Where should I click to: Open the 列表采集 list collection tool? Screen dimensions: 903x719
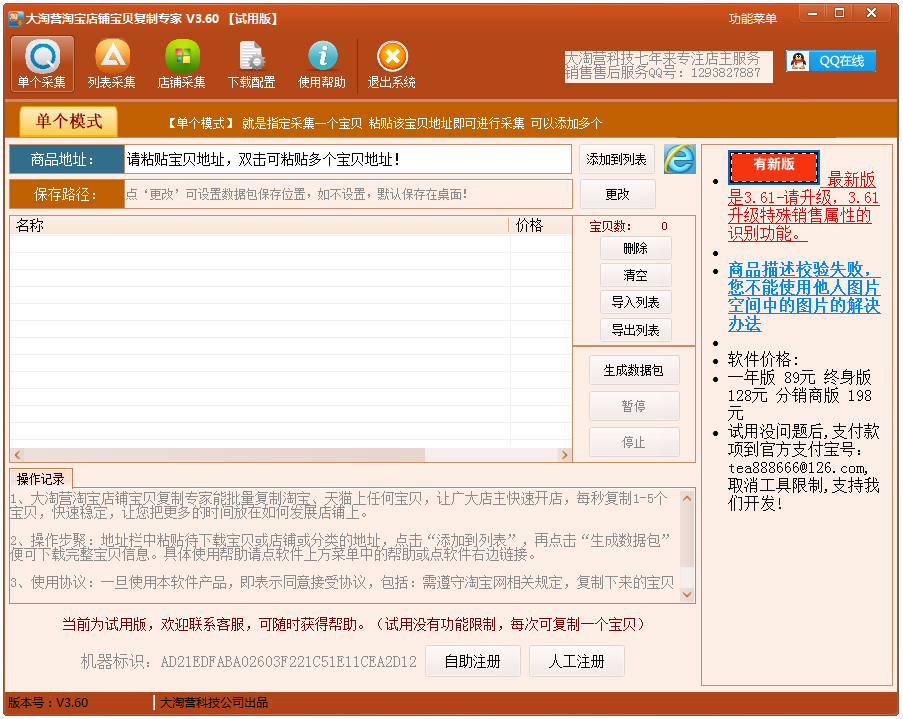click(x=111, y=65)
